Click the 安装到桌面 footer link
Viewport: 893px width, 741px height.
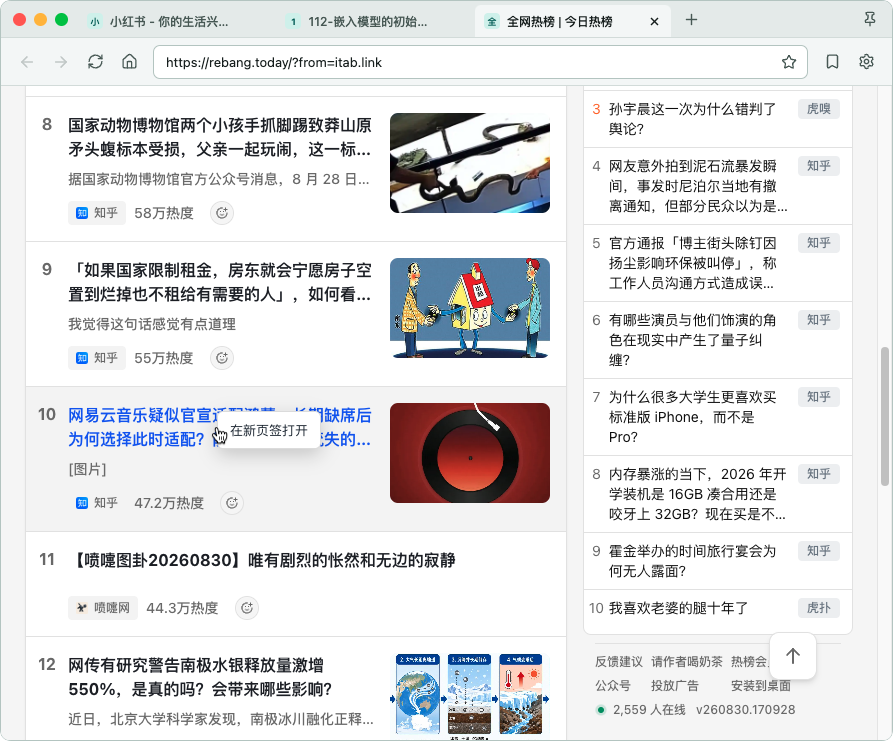[761, 685]
